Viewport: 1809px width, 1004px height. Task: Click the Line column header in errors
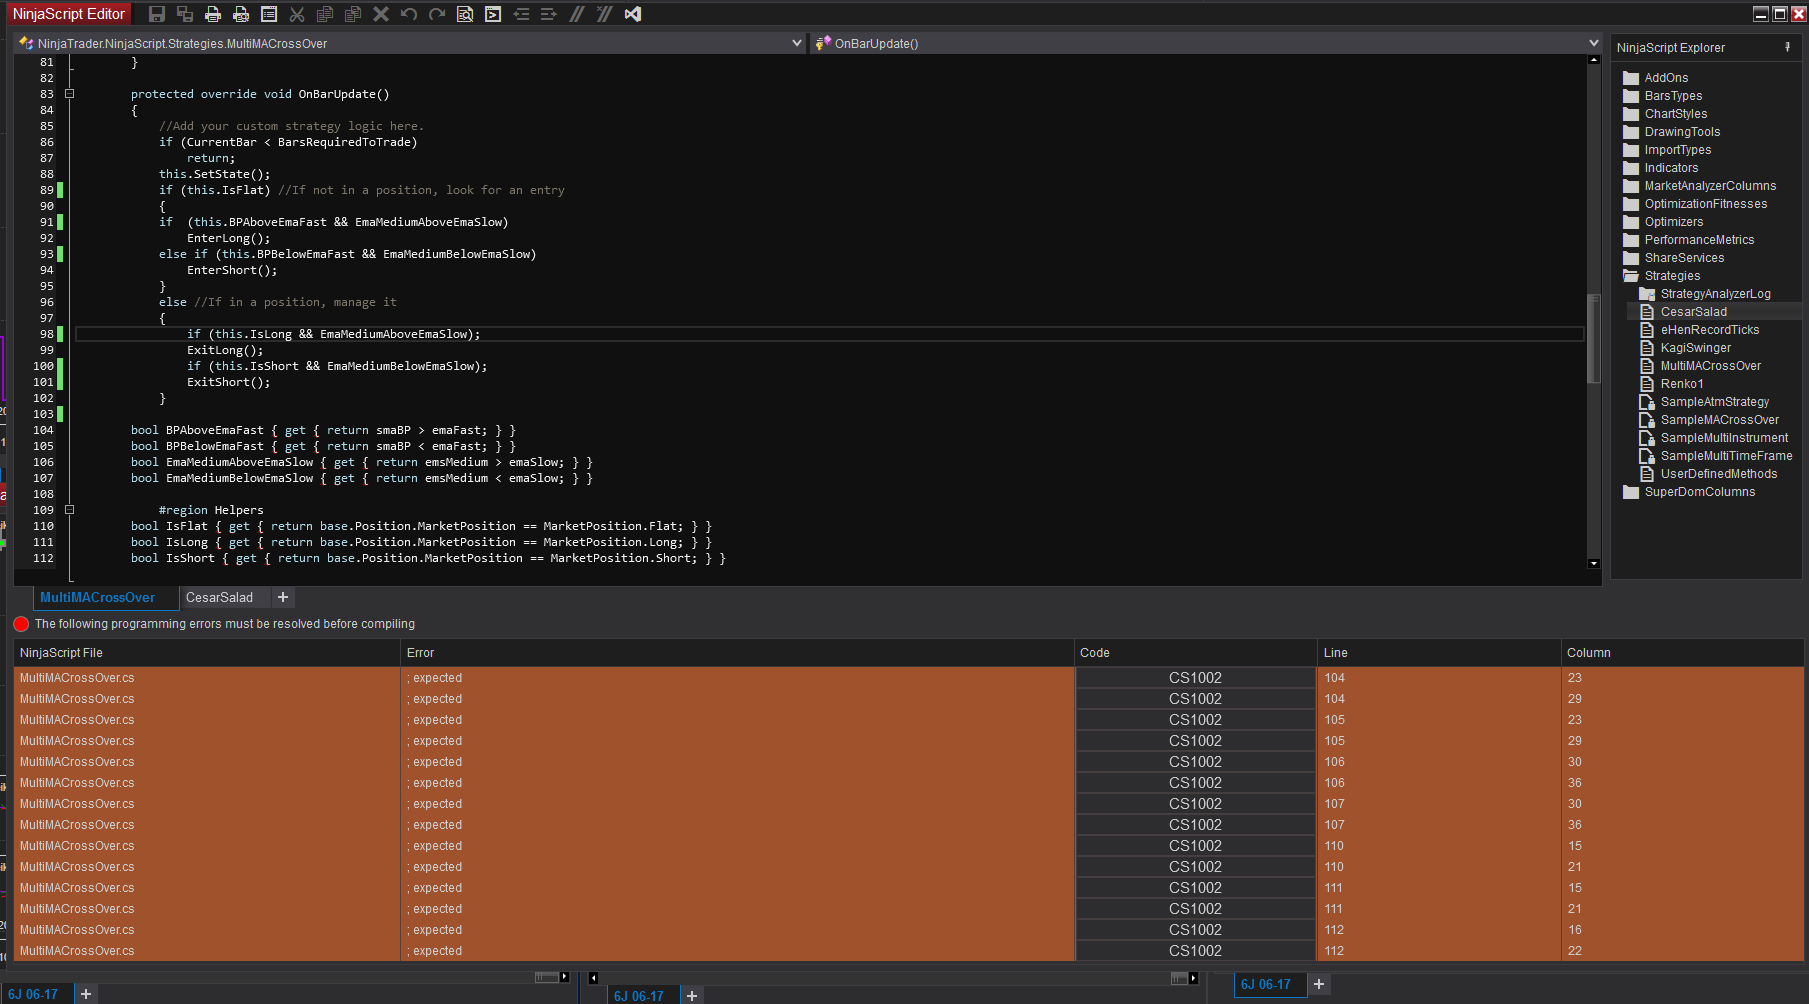[x=1336, y=653]
